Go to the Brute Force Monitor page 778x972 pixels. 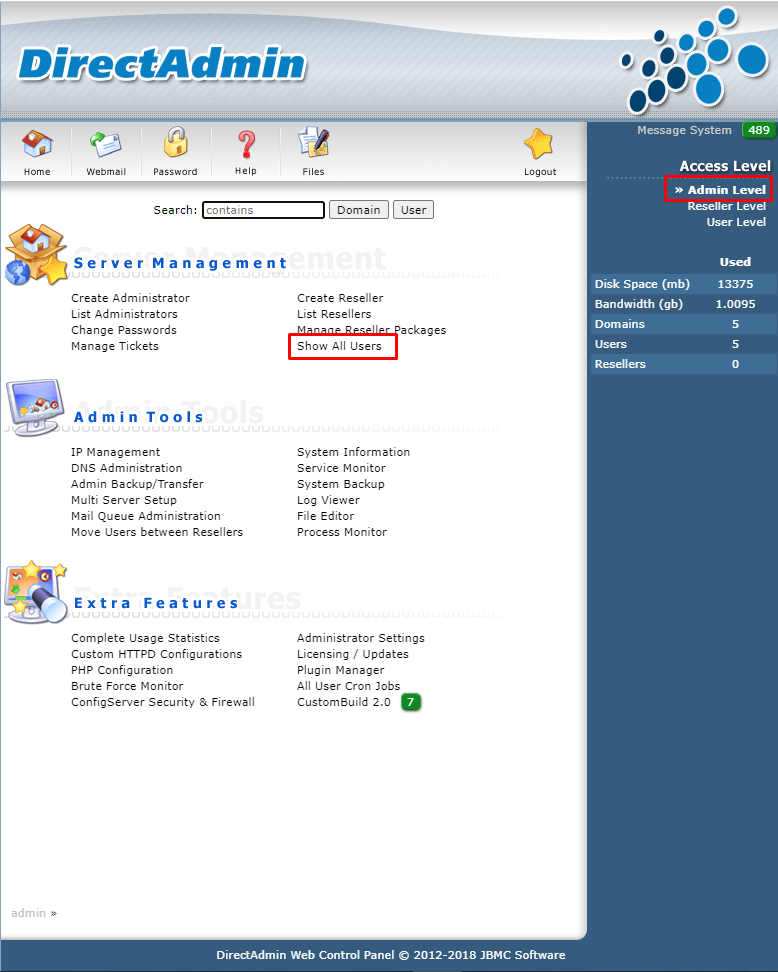coord(127,686)
